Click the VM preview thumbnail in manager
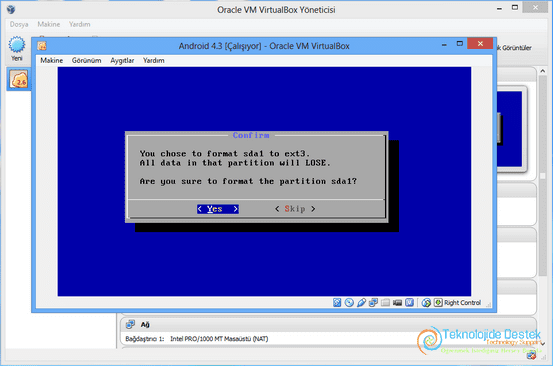The width and height of the screenshot is (553, 366). point(510,129)
